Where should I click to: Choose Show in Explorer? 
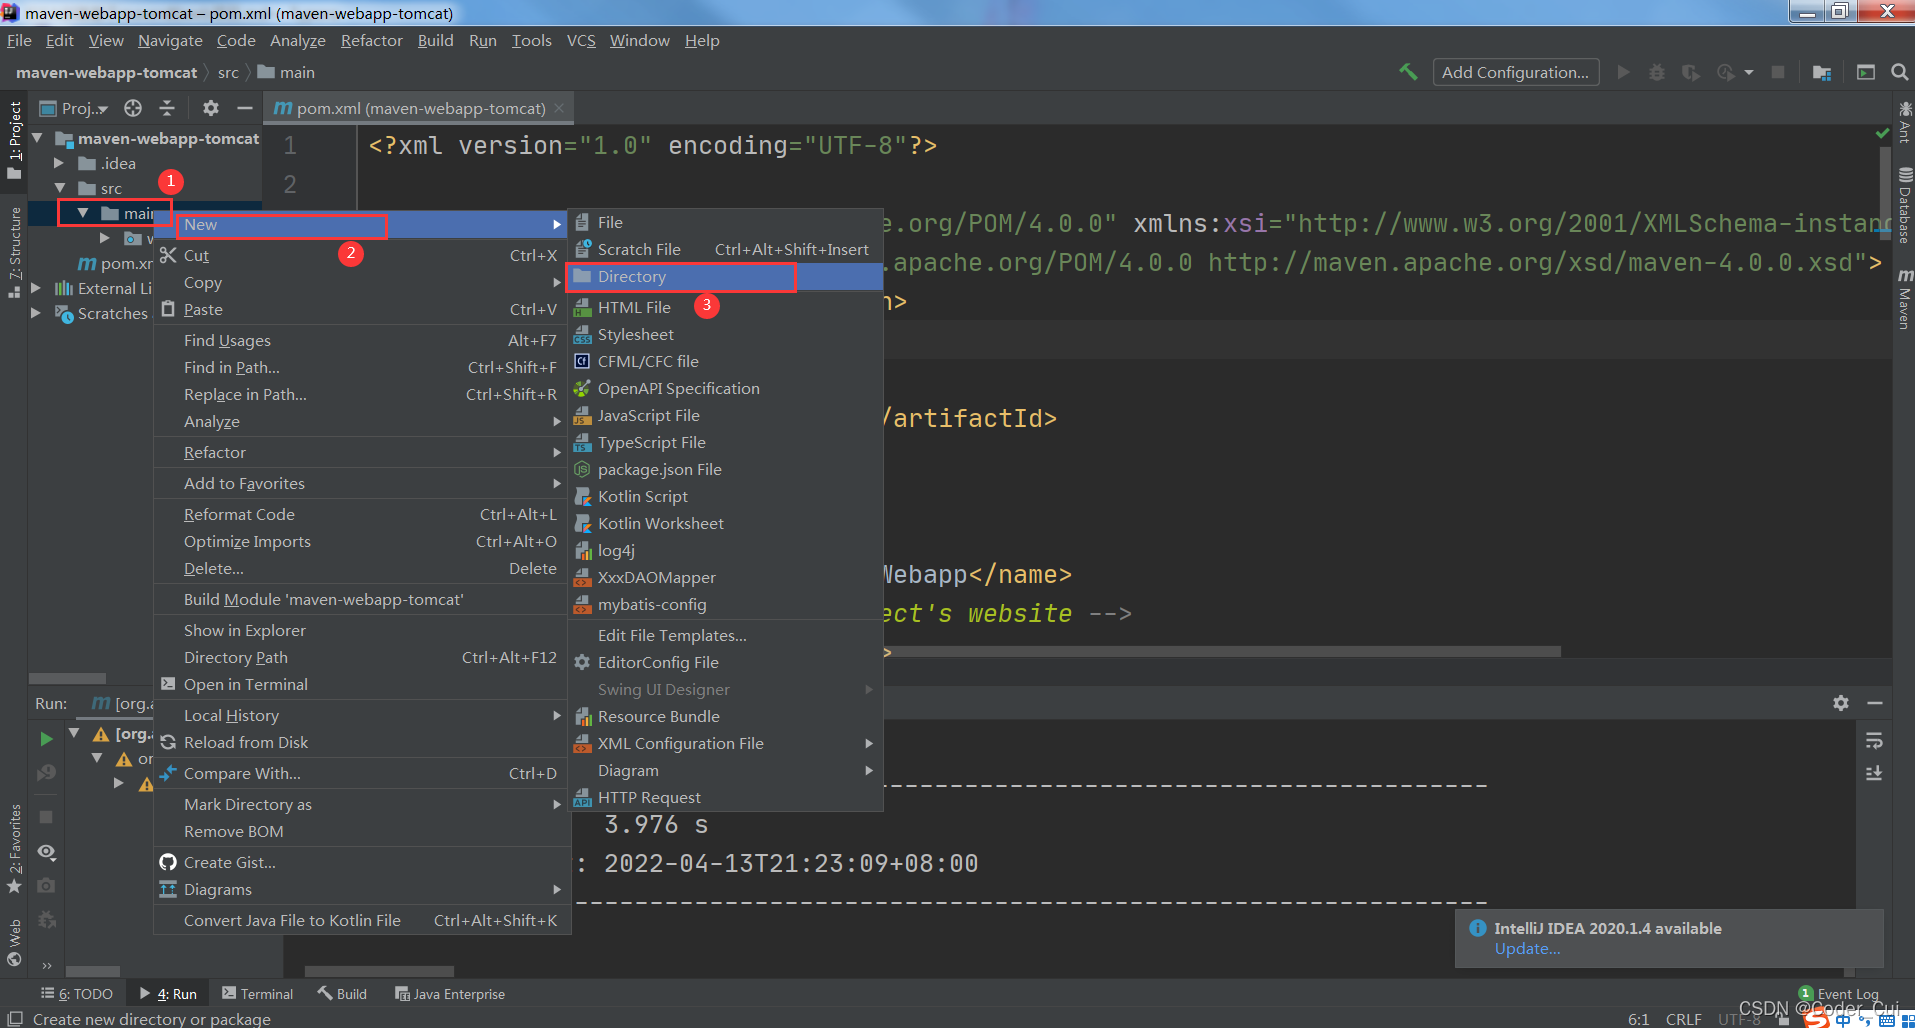[x=362, y=630]
